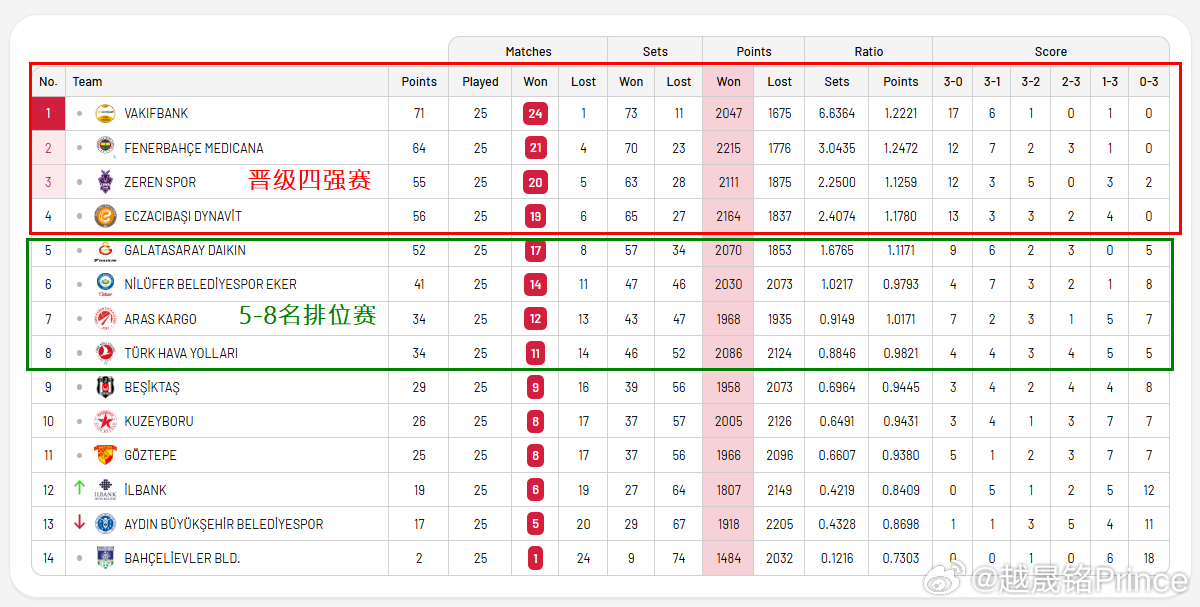Click Bahçelievler's 0.7303 points ratio

pos(901,558)
